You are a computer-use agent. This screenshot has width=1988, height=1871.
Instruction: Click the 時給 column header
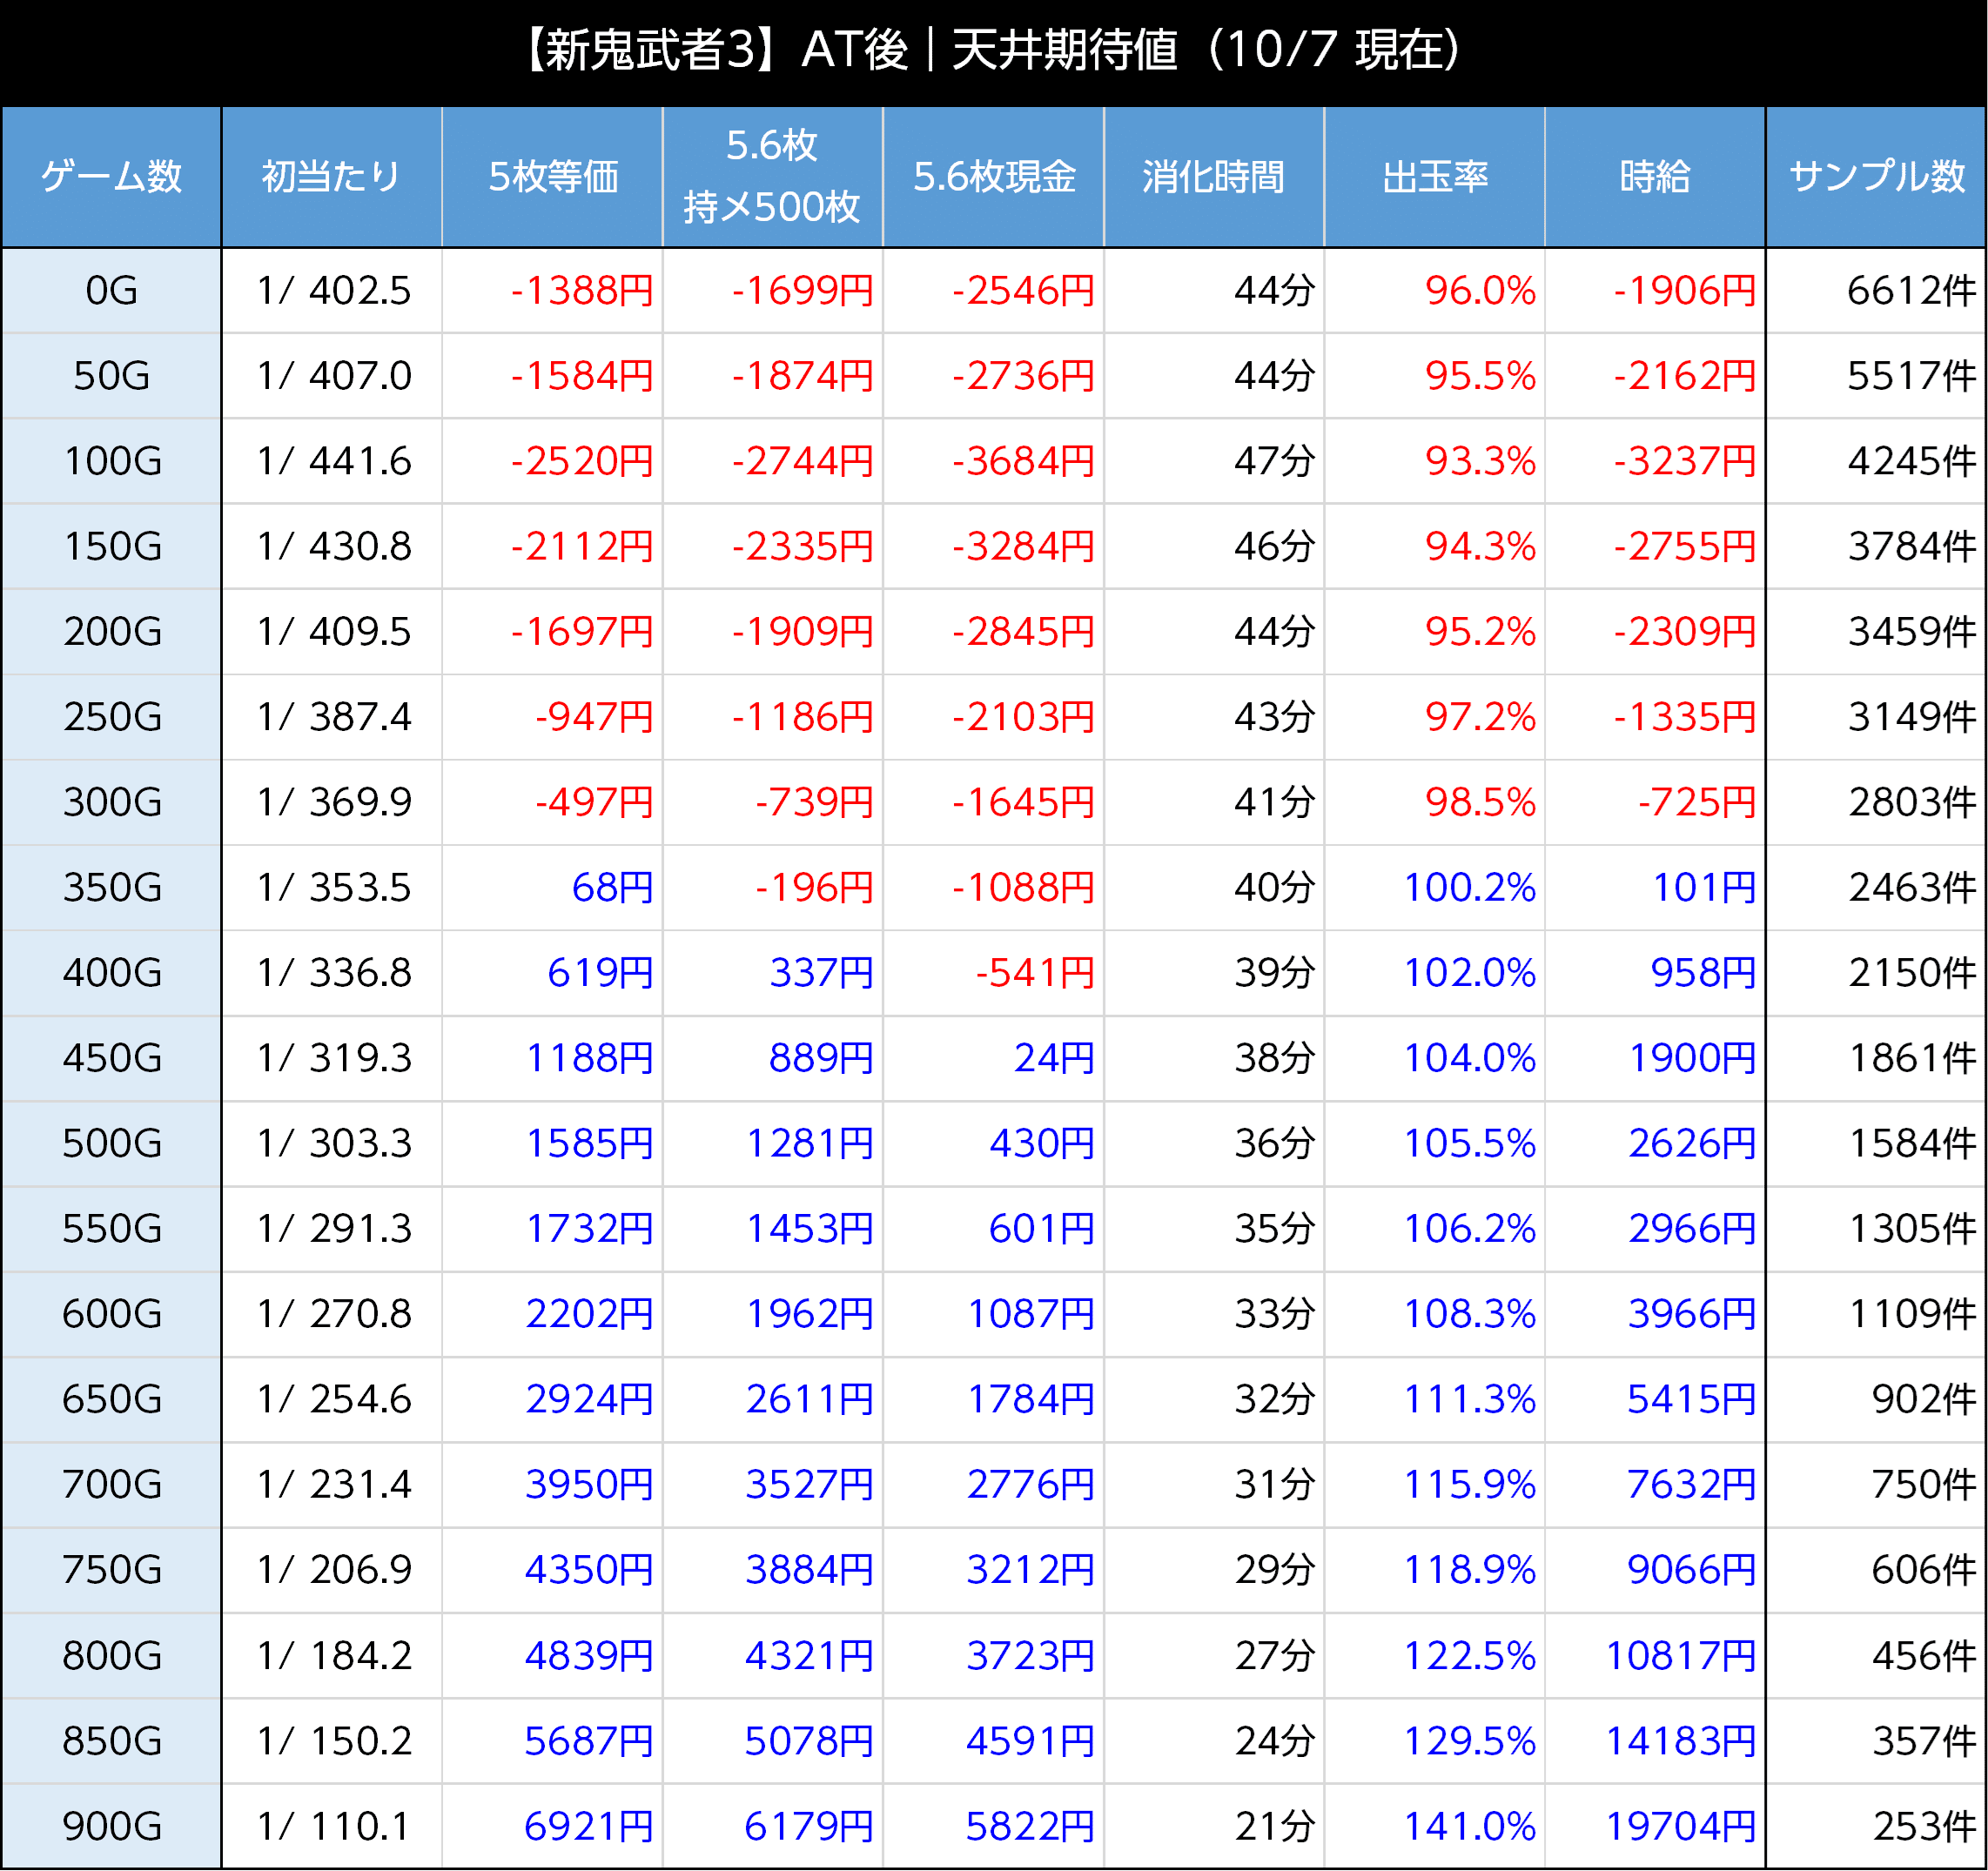1655,177
